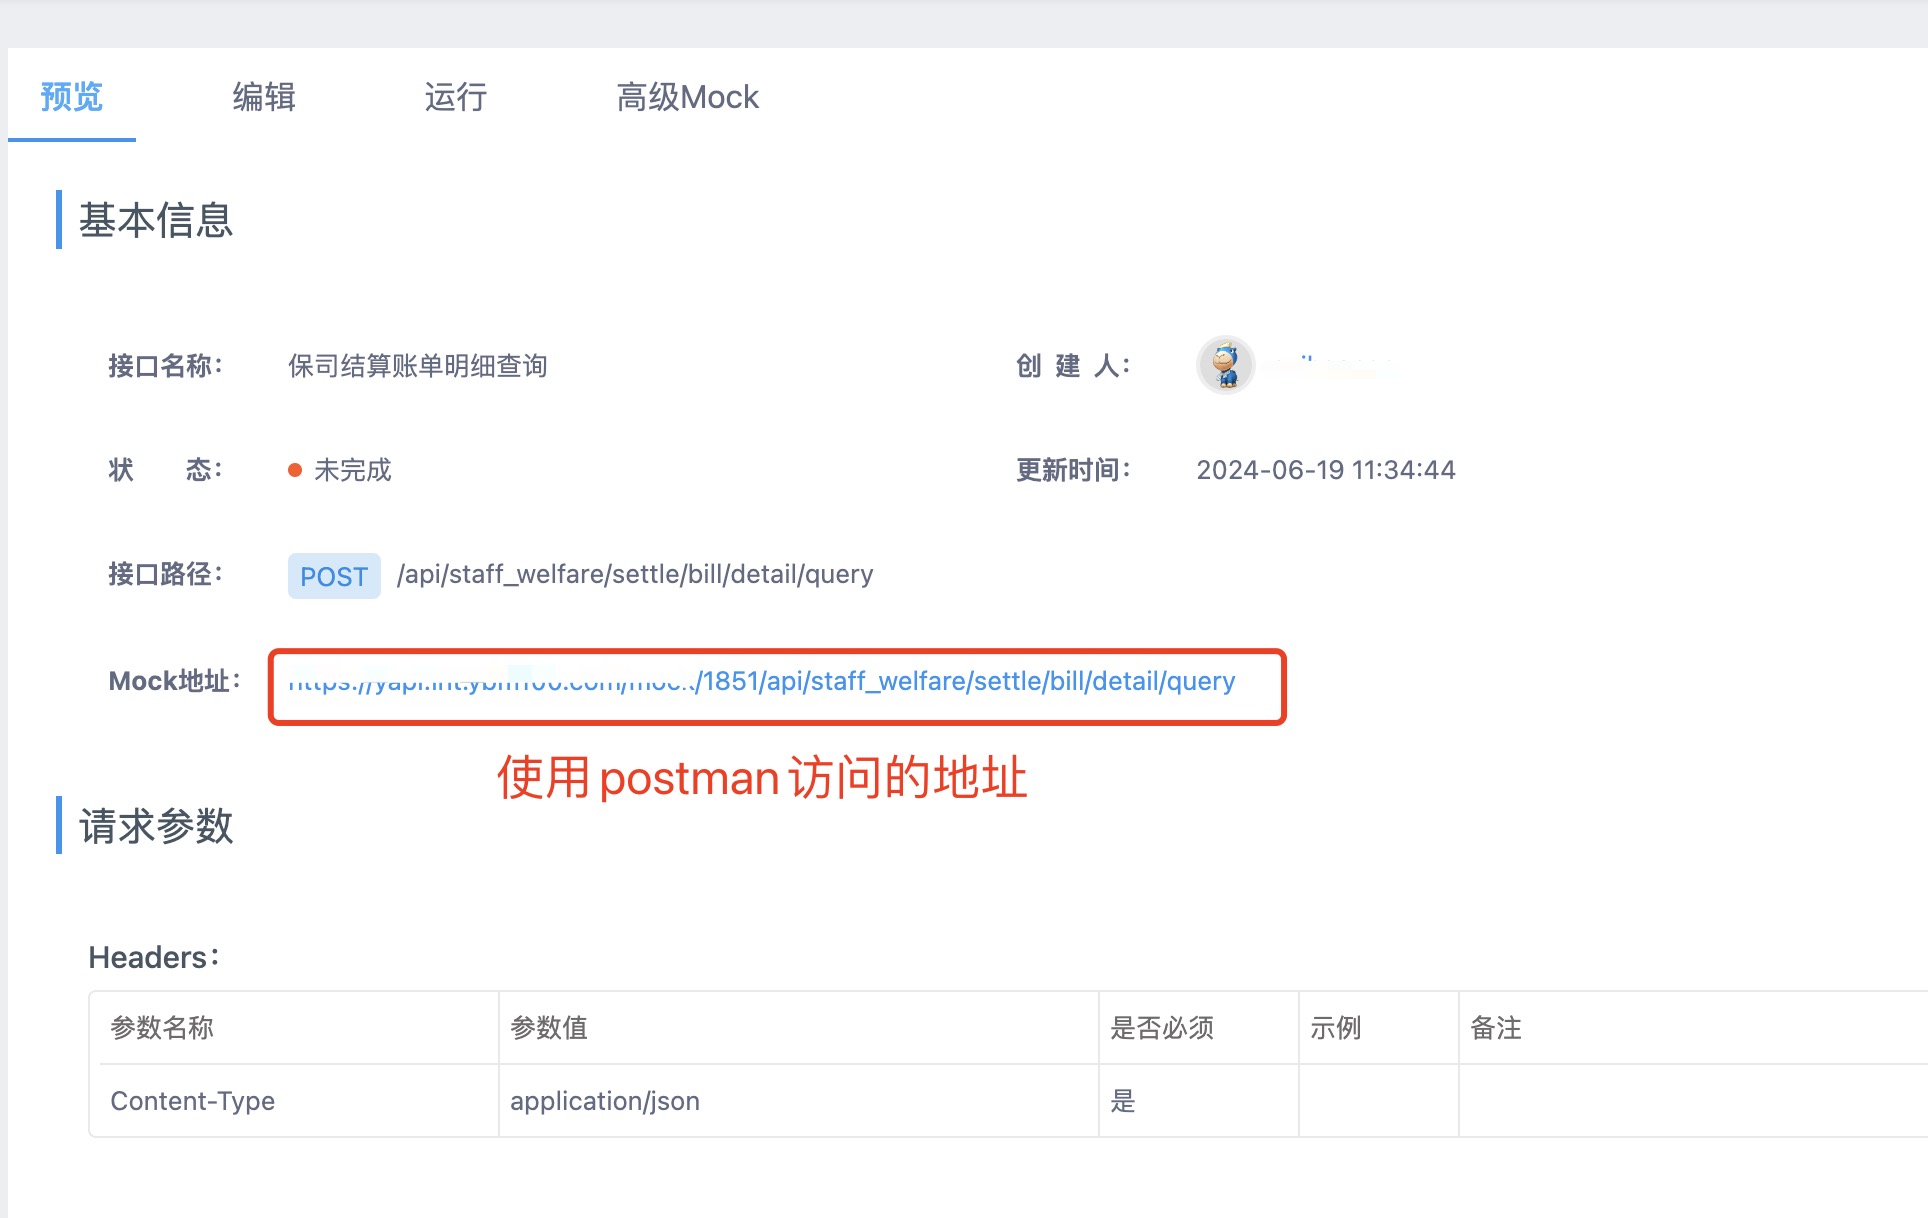The image size is (1928, 1218).
Task: Click the 接口路径 label
Action: (x=165, y=574)
